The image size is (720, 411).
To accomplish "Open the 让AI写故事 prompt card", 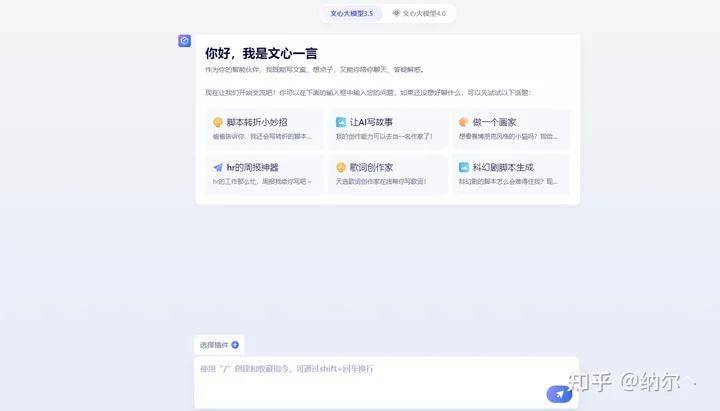I will point(388,129).
